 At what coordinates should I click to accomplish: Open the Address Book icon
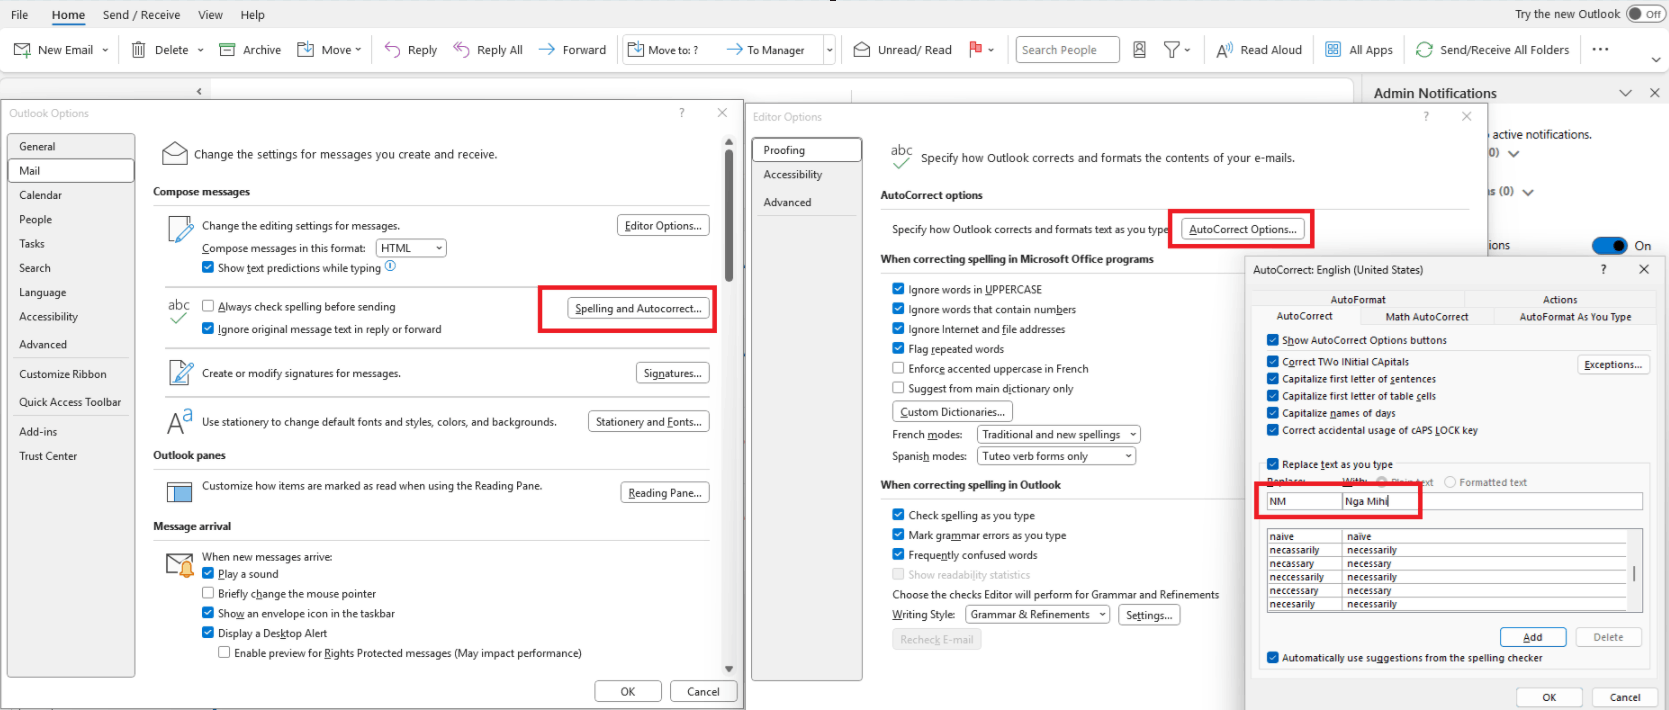pos(1139,49)
